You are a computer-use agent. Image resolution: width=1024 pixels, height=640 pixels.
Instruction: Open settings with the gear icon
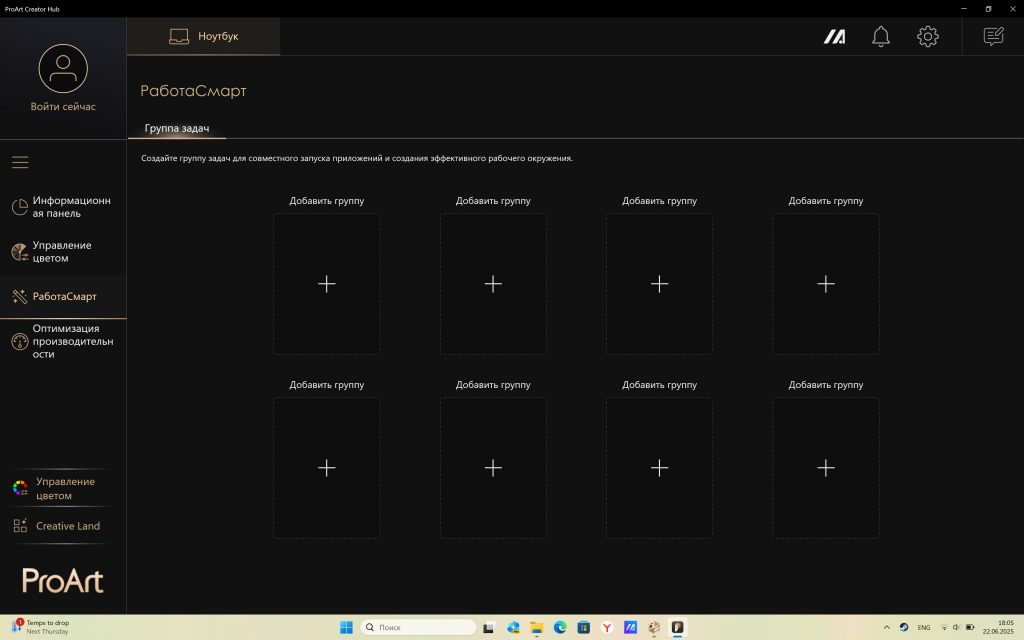927,37
